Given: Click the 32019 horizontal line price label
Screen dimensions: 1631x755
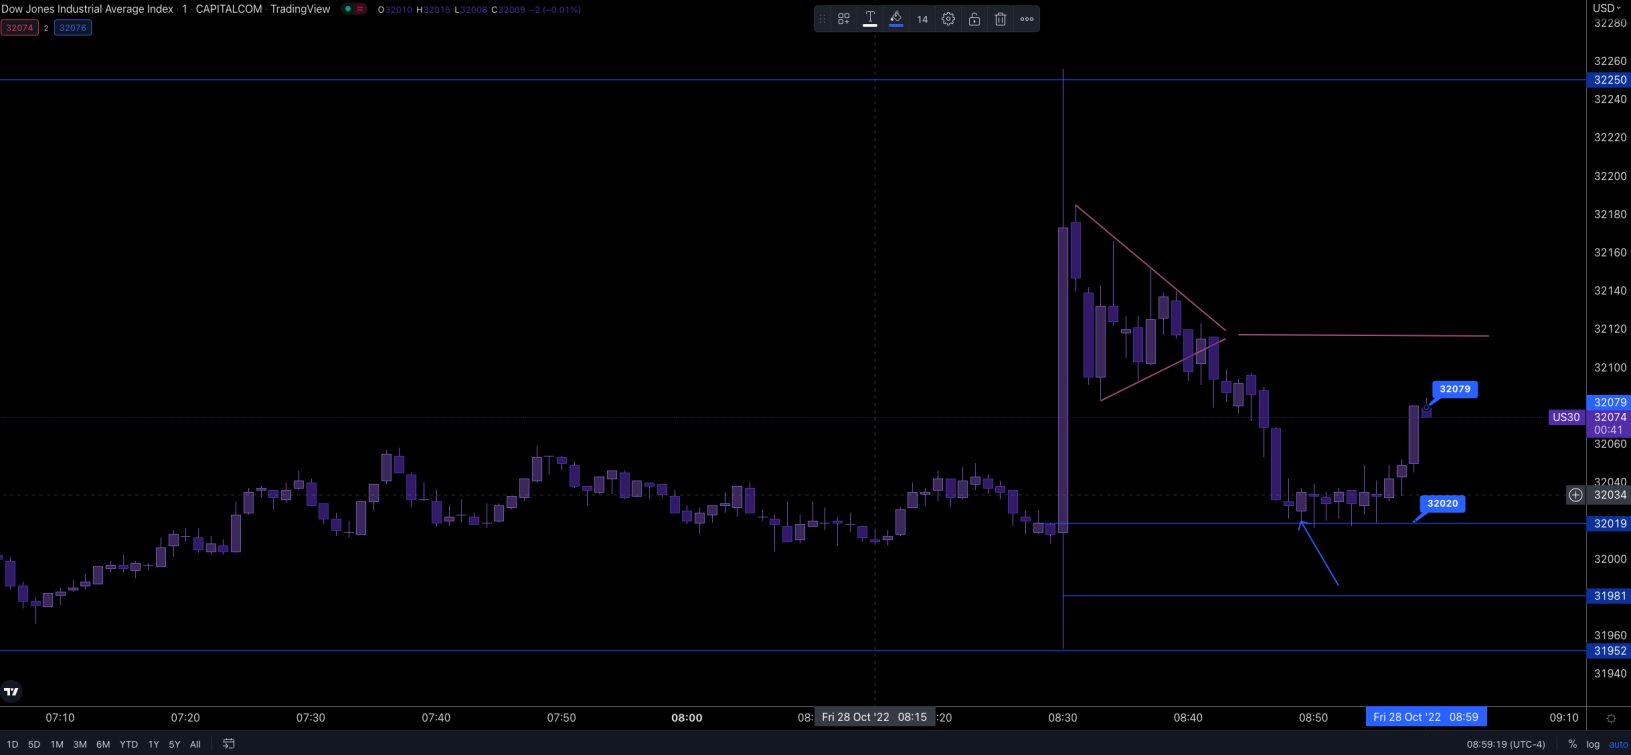Looking at the screenshot, I should [x=1609, y=524].
